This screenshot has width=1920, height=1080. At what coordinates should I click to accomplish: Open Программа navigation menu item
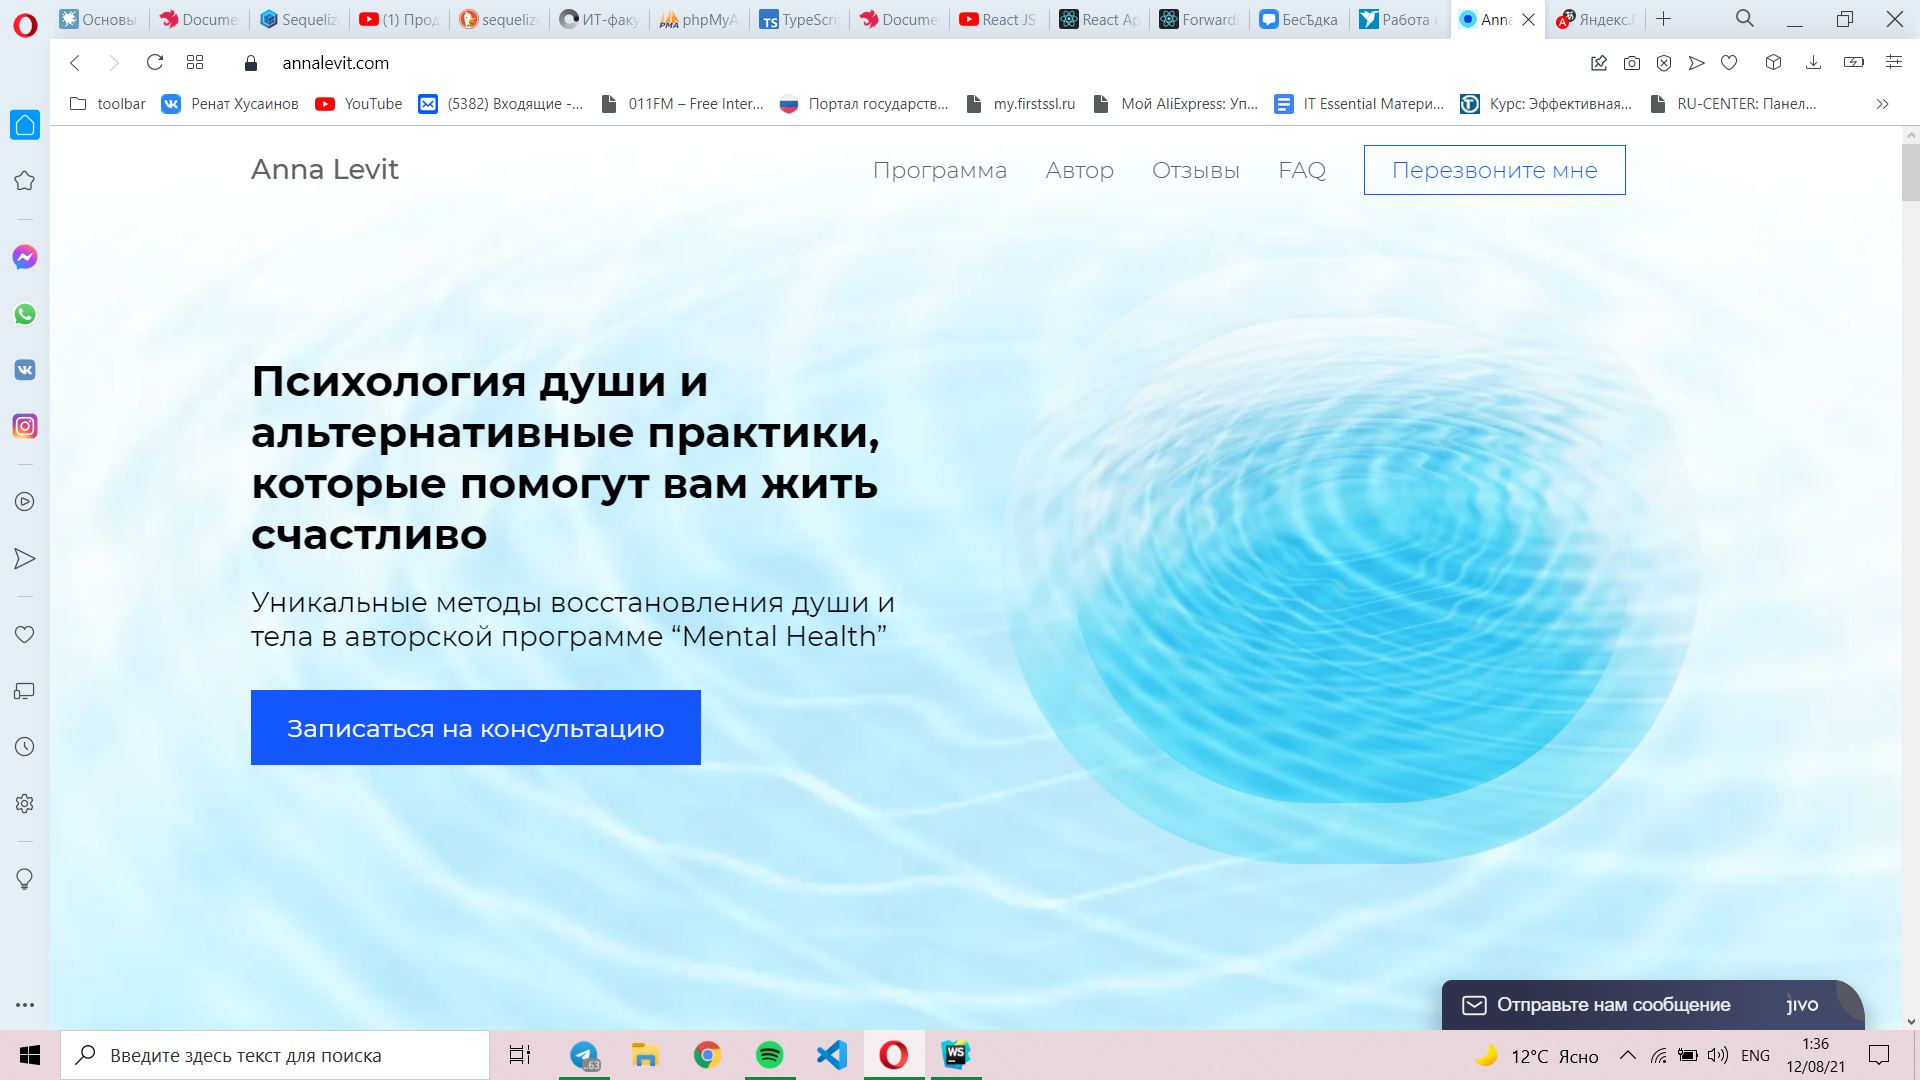click(x=939, y=170)
